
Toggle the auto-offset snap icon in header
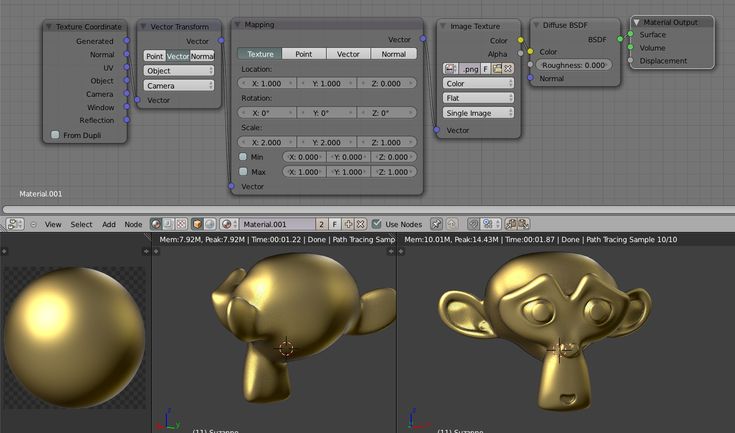coord(473,224)
